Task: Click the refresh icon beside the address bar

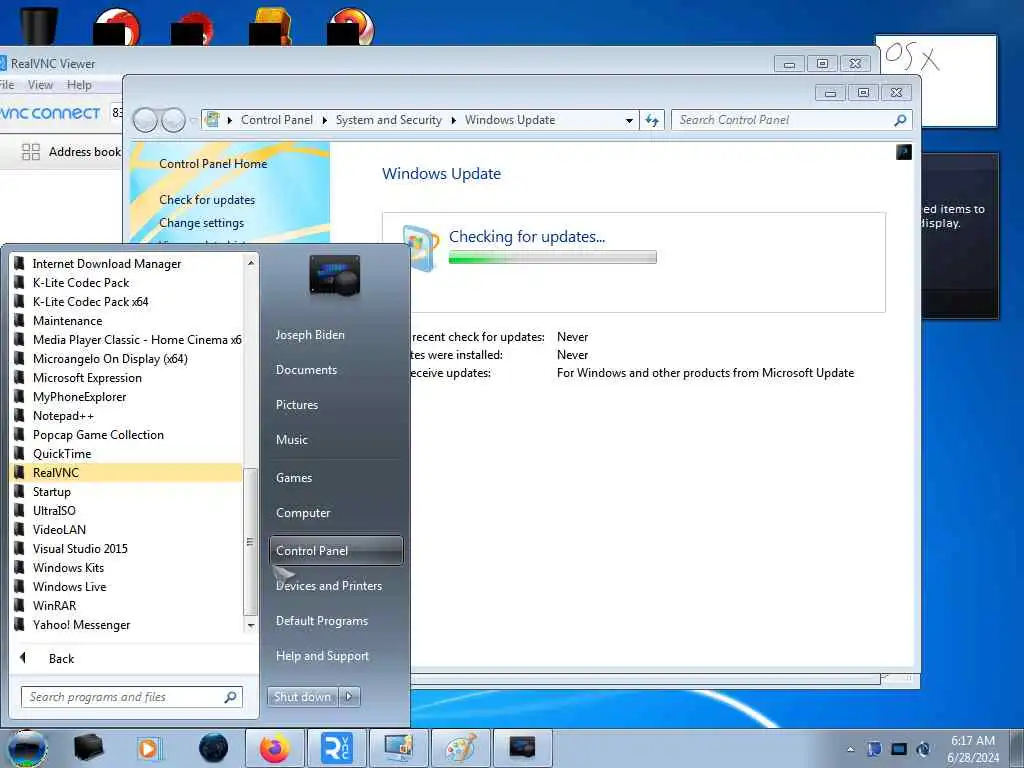Action: (652, 120)
